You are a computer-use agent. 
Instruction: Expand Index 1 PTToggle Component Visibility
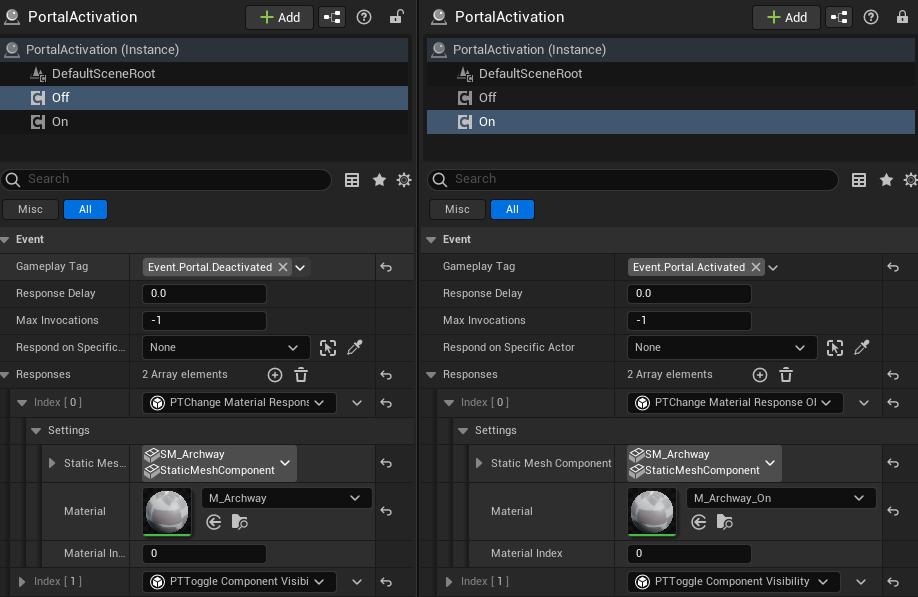(447, 581)
